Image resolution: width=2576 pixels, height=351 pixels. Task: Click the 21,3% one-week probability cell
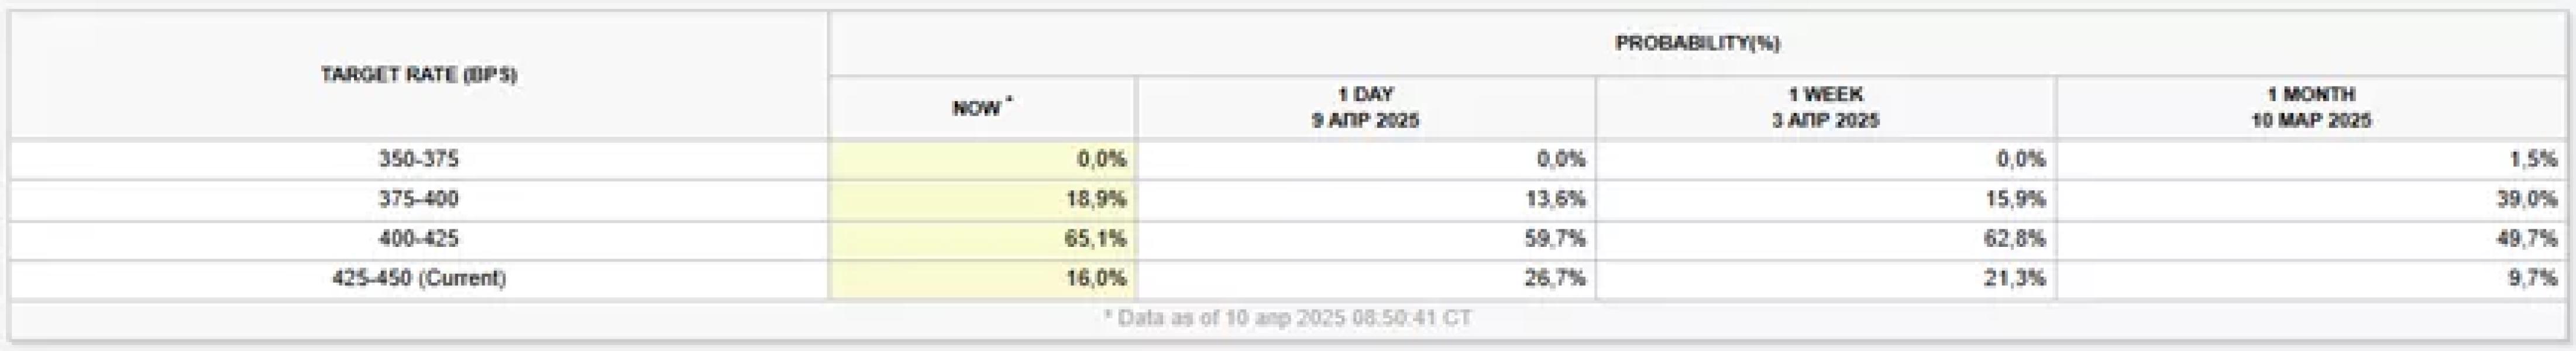pos(1826,279)
